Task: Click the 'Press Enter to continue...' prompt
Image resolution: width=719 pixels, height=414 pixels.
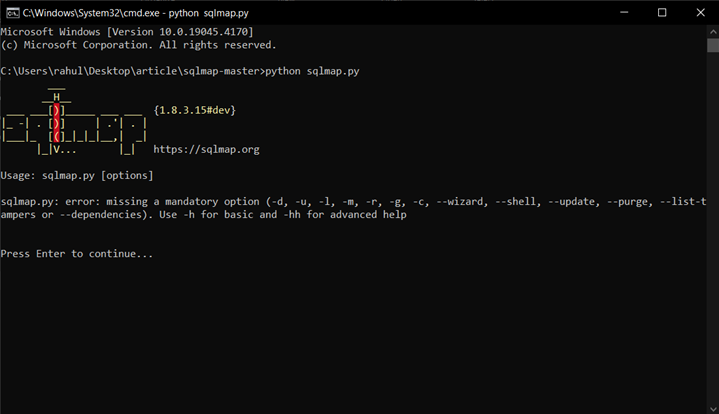Action: (77, 254)
